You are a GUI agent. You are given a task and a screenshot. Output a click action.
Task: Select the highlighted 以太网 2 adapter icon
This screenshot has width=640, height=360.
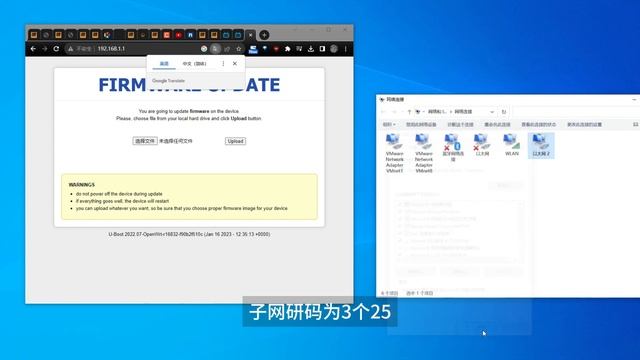[x=541, y=145]
